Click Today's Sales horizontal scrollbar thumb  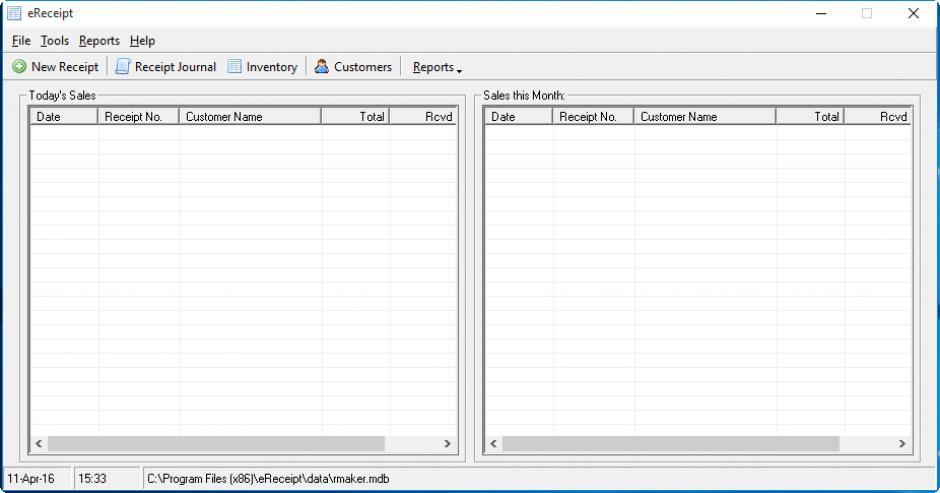[x=216, y=444]
